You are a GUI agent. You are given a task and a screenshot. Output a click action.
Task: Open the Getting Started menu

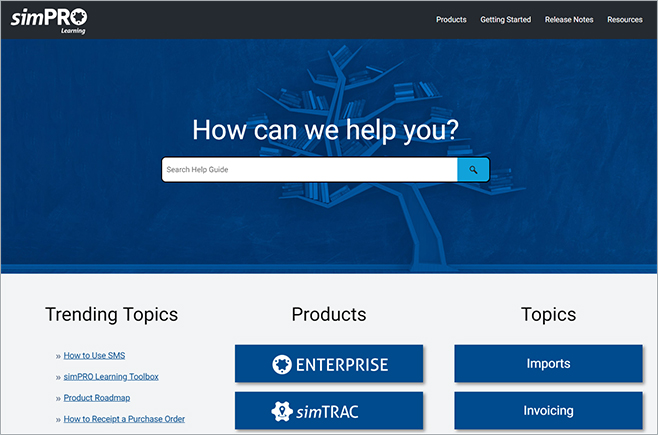(x=506, y=20)
